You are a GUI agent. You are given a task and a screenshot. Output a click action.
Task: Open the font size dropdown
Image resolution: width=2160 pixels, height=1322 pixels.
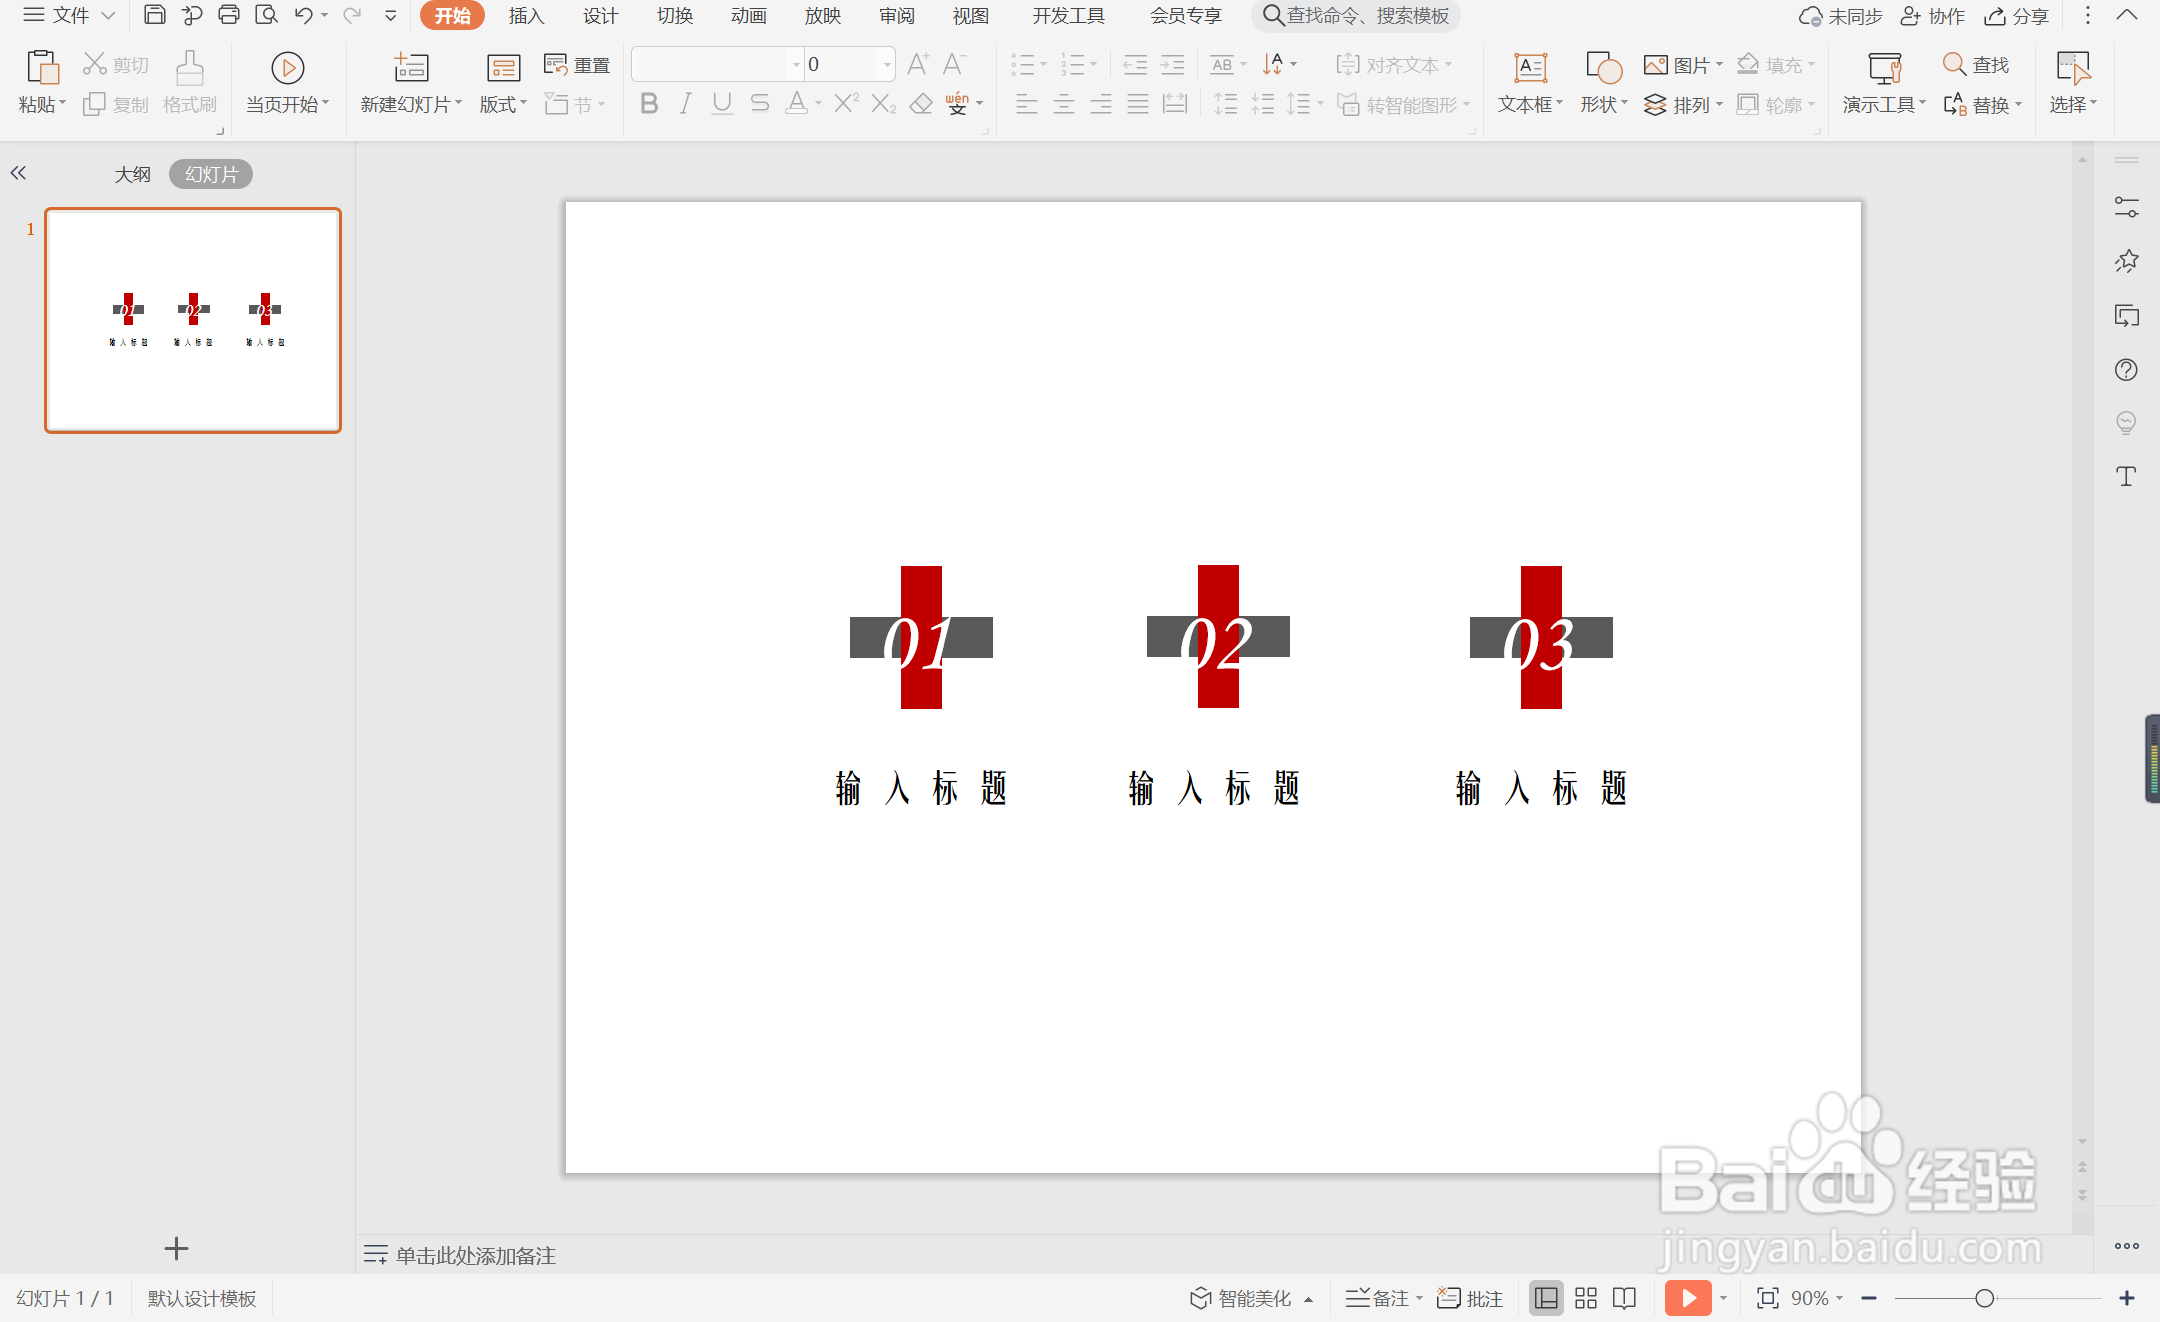(887, 65)
